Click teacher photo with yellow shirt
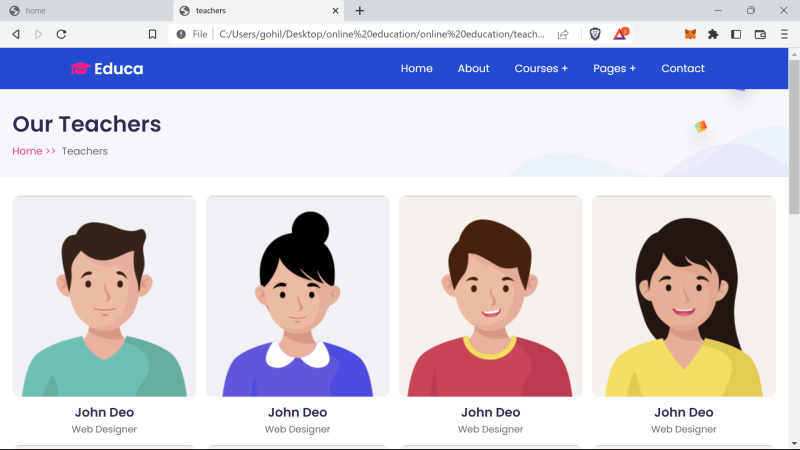Viewport: 800px width, 450px height. 684,296
